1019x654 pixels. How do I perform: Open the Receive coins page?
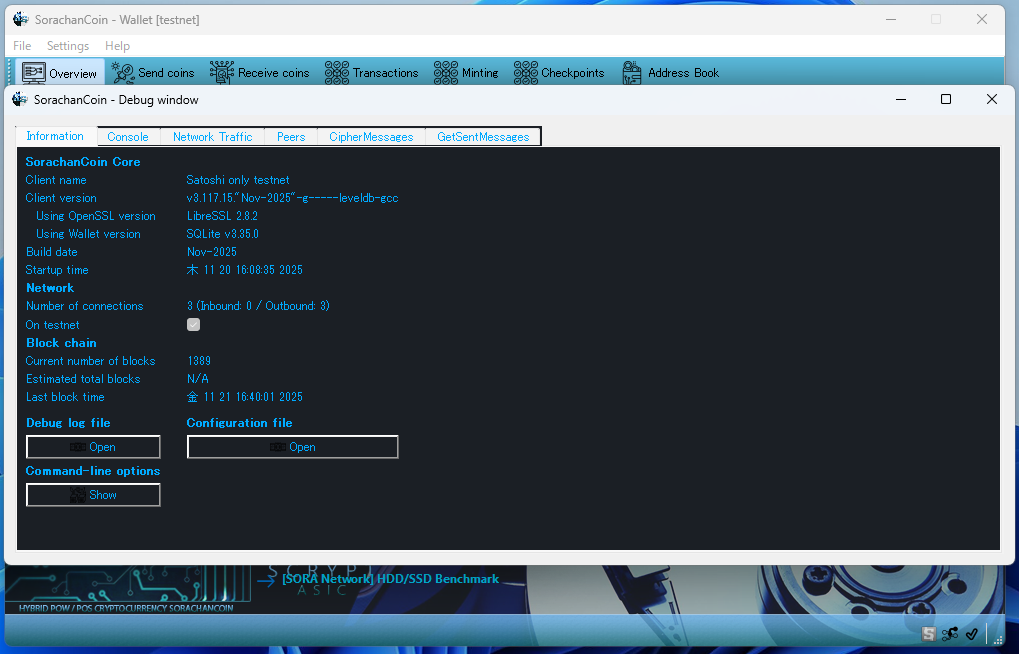260,73
